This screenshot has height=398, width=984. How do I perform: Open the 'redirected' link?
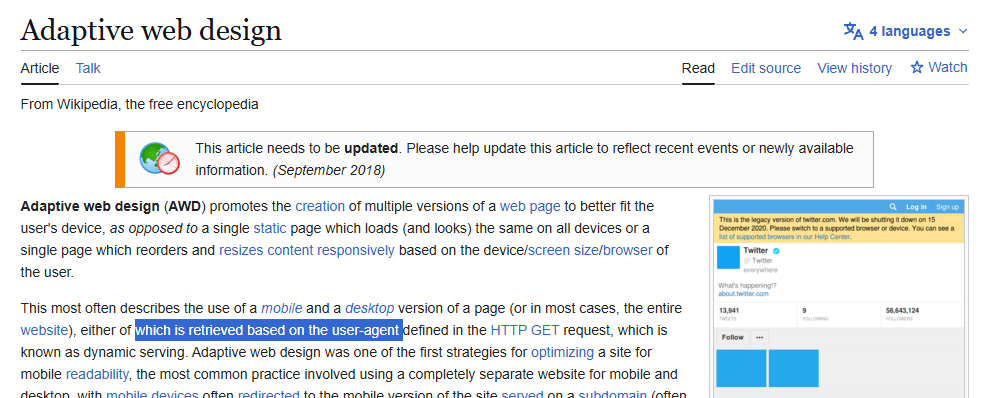(x=269, y=394)
